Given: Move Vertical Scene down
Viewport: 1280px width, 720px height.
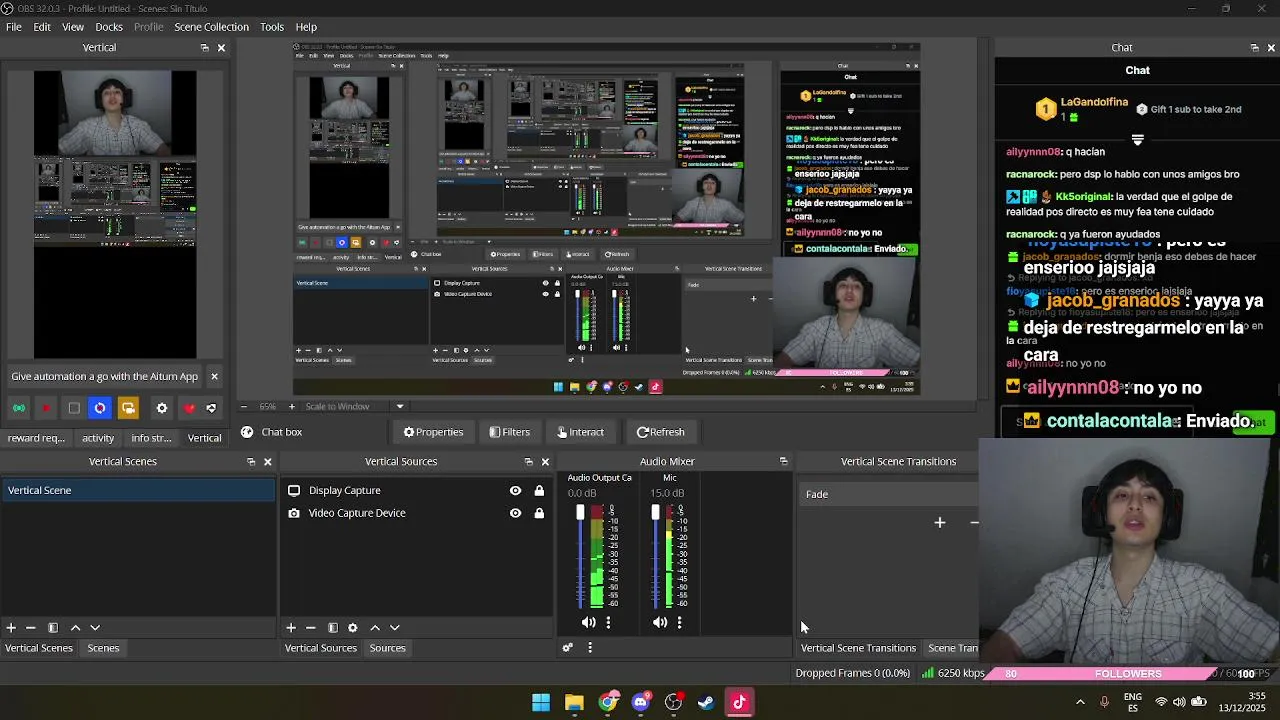Looking at the screenshot, I should [x=95, y=628].
